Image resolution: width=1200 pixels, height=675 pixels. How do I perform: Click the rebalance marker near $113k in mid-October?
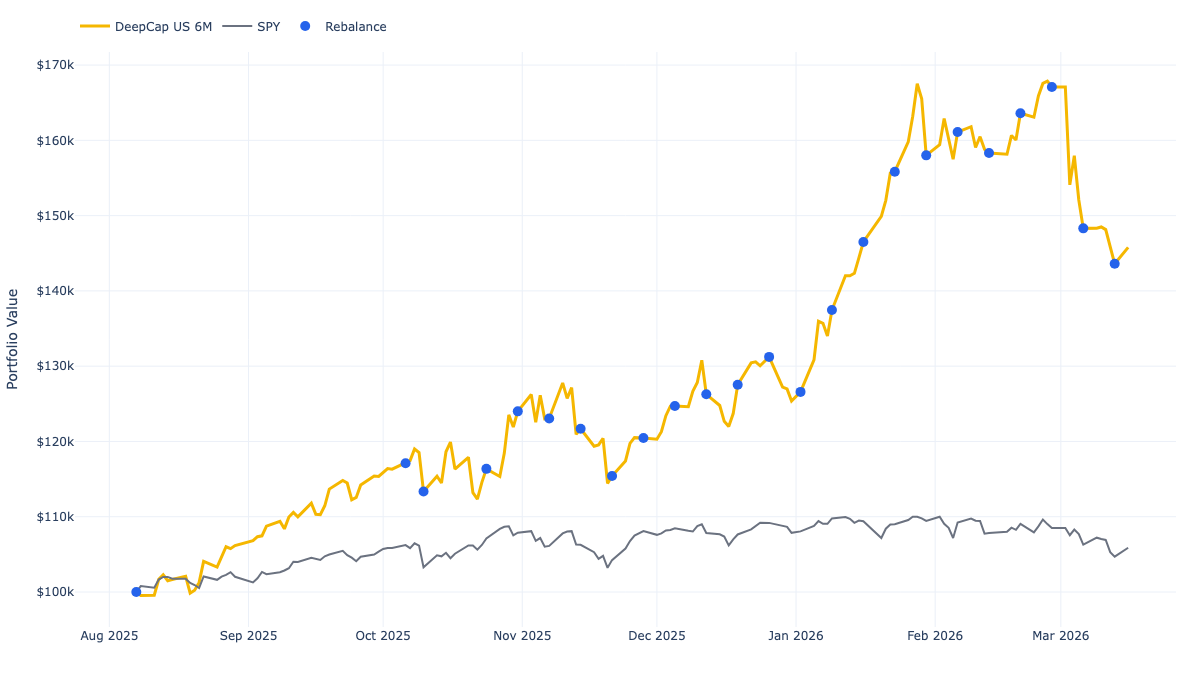point(422,491)
